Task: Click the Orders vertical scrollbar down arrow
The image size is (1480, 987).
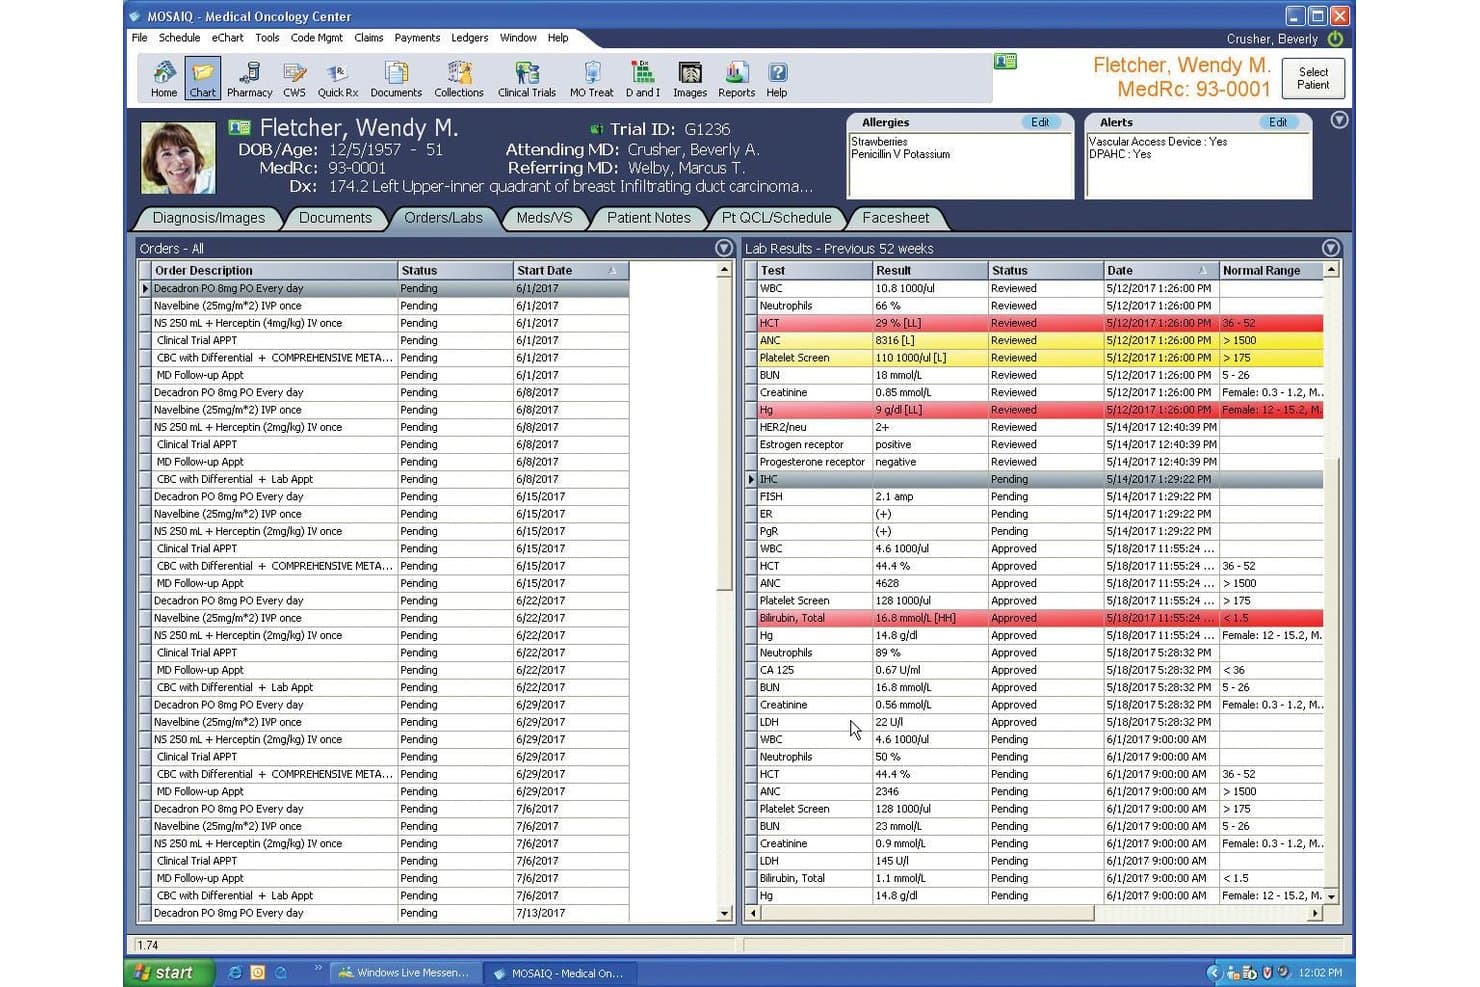Action: [x=724, y=913]
